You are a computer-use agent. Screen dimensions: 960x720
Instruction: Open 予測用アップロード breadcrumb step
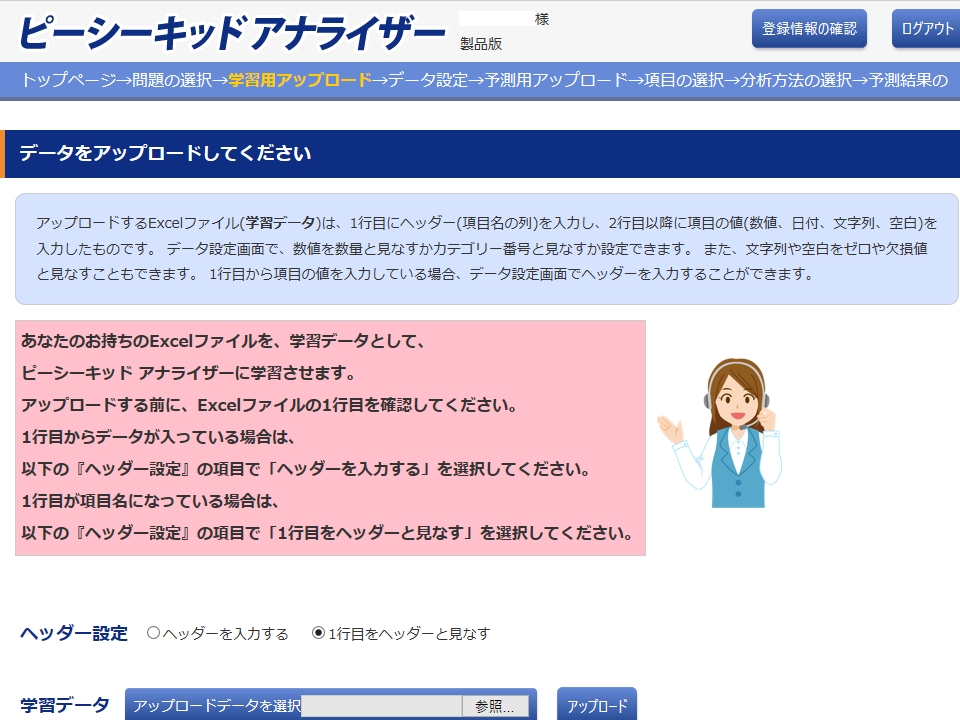(x=556, y=80)
